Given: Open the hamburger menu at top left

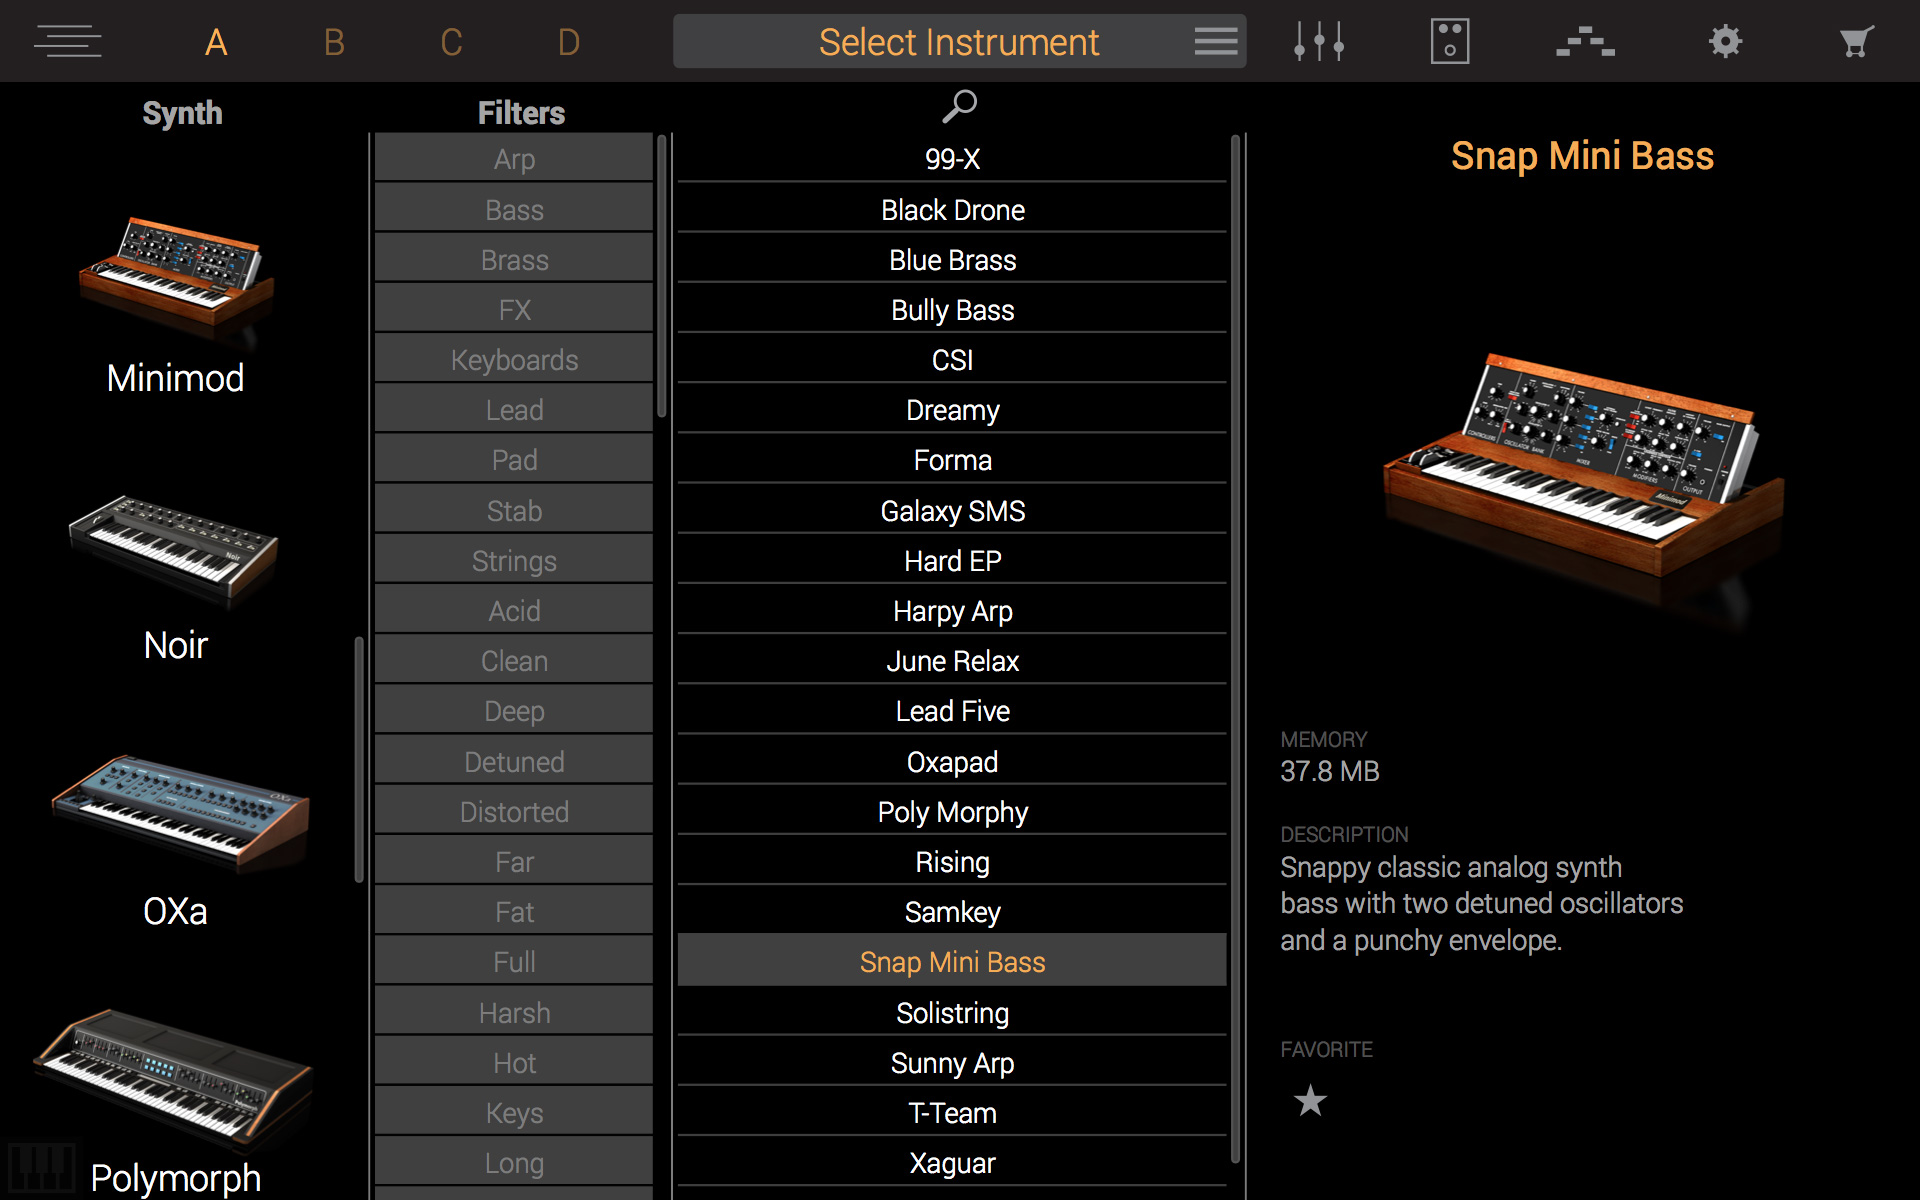Looking at the screenshot, I should [x=67, y=41].
